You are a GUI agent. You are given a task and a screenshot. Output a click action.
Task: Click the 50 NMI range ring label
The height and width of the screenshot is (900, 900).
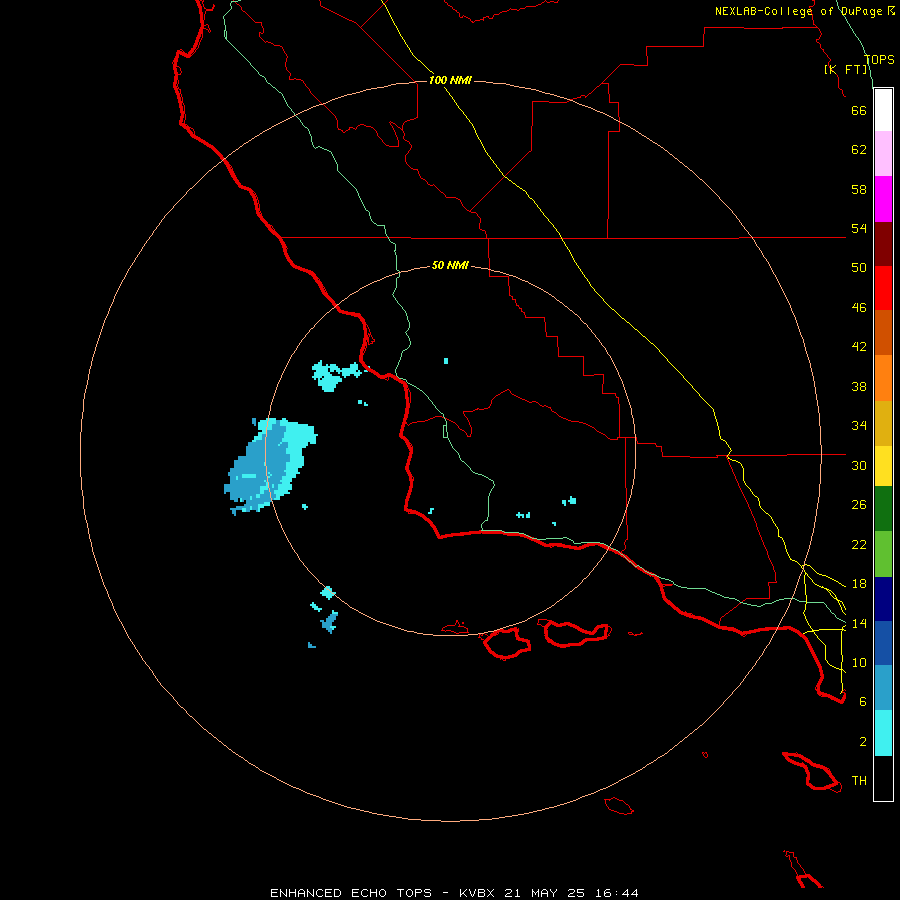click(x=450, y=265)
